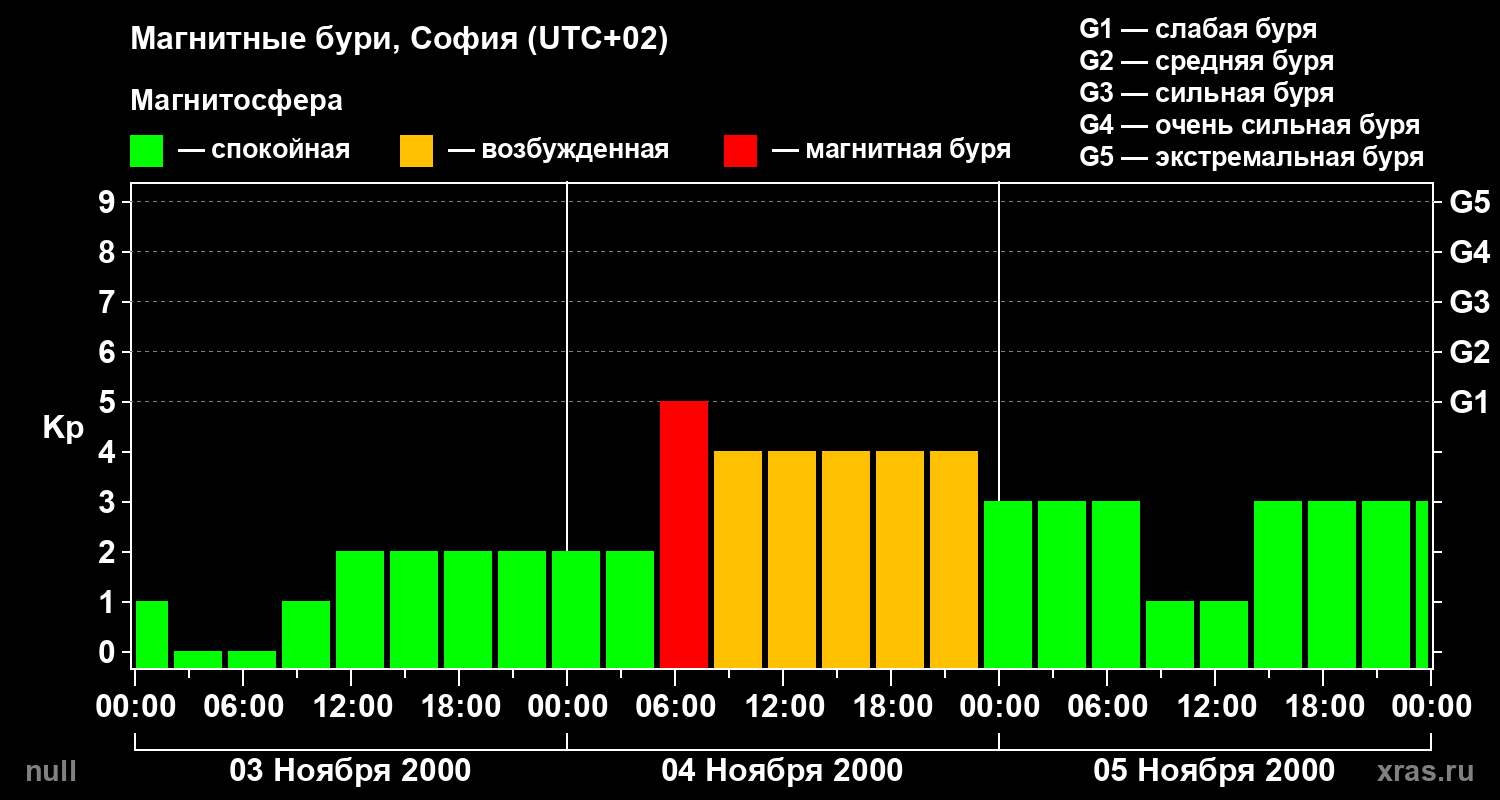Click the red 'магнитная буря' legend swatch
The height and width of the screenshot is (800, 1500).
(741, 151)
